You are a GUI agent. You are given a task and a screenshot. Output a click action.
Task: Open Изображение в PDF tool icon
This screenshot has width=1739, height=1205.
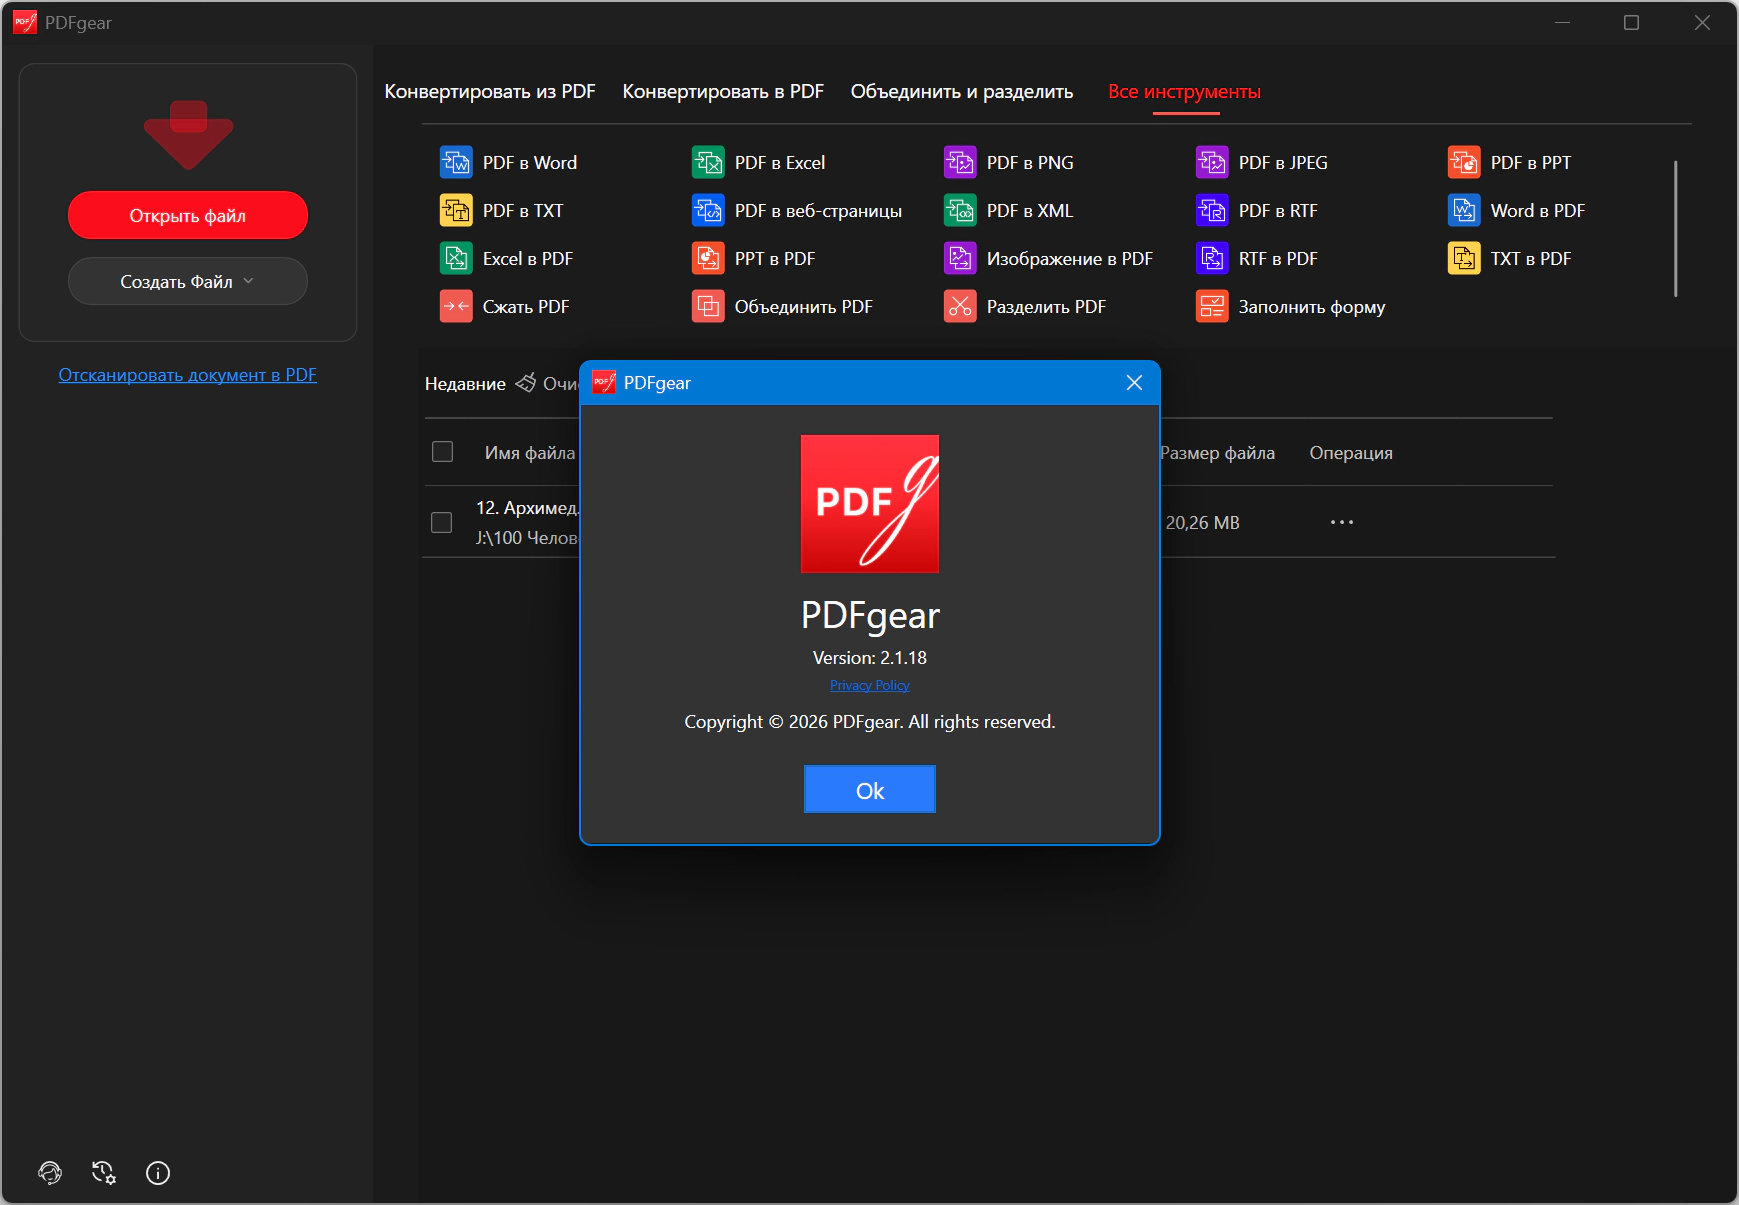click(960, 258)
